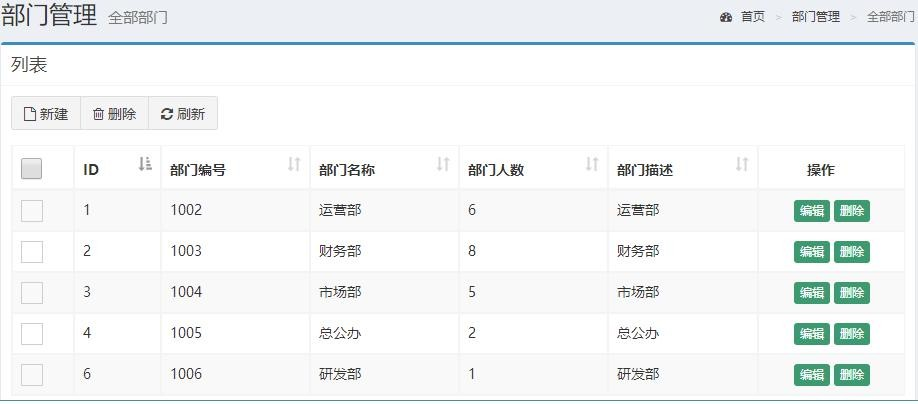Edit the 财务部 department row
Screen dimensions: 918x404
(x=811, y=252)
